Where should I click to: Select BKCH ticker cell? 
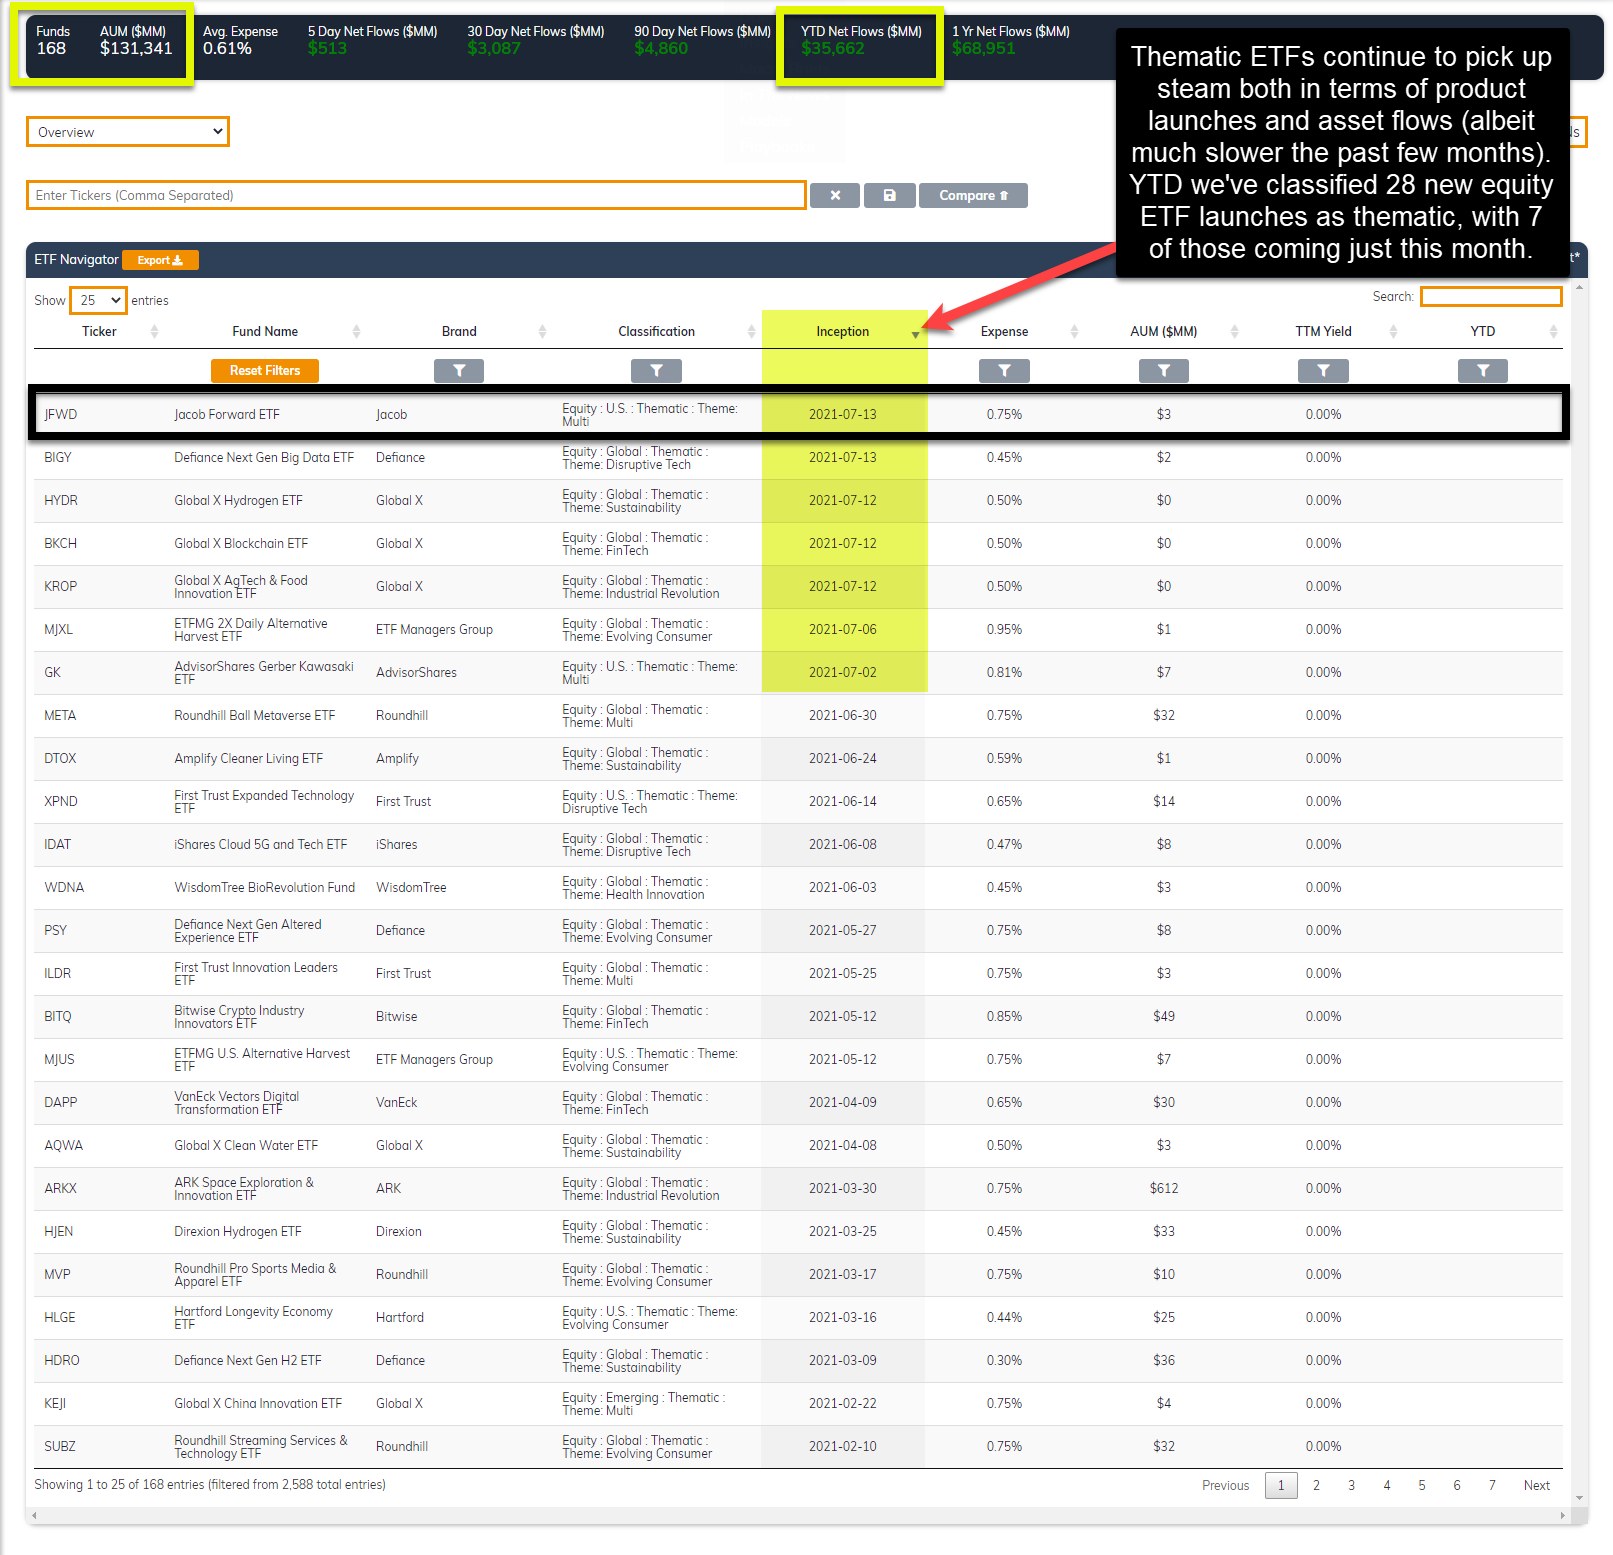pos(60,544)
